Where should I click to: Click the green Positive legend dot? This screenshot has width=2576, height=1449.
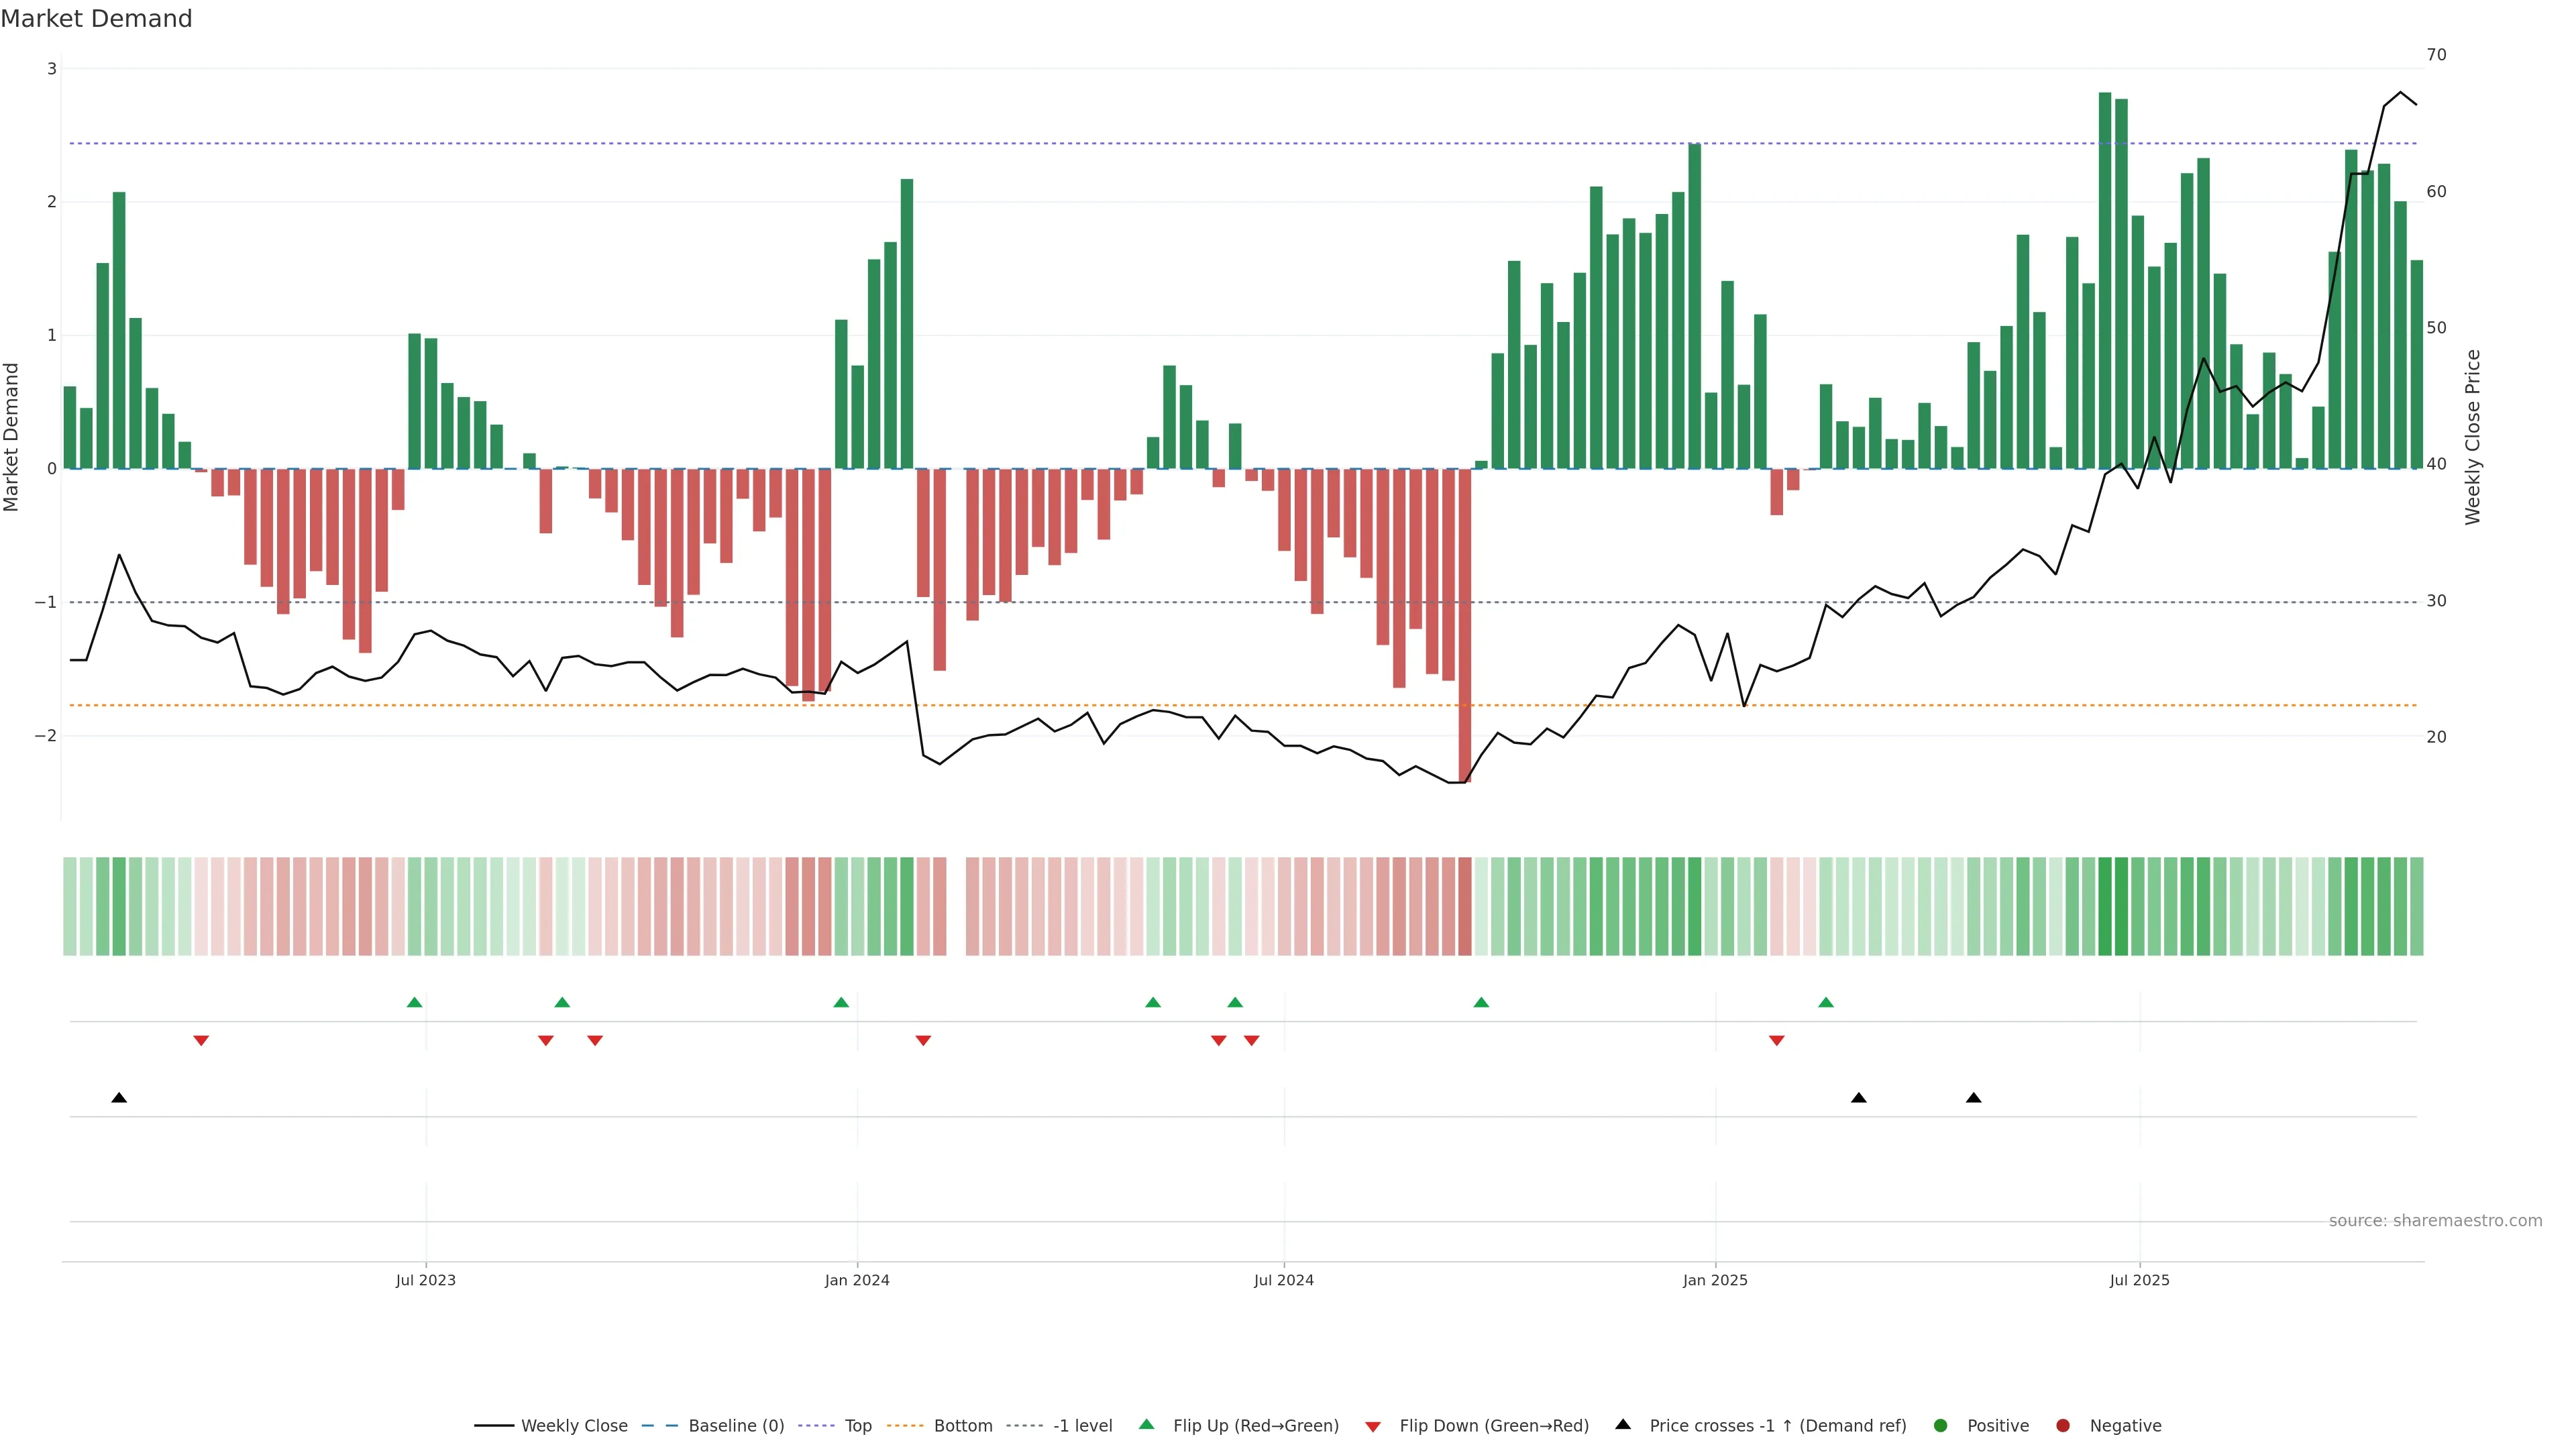pos(1941,1426)
